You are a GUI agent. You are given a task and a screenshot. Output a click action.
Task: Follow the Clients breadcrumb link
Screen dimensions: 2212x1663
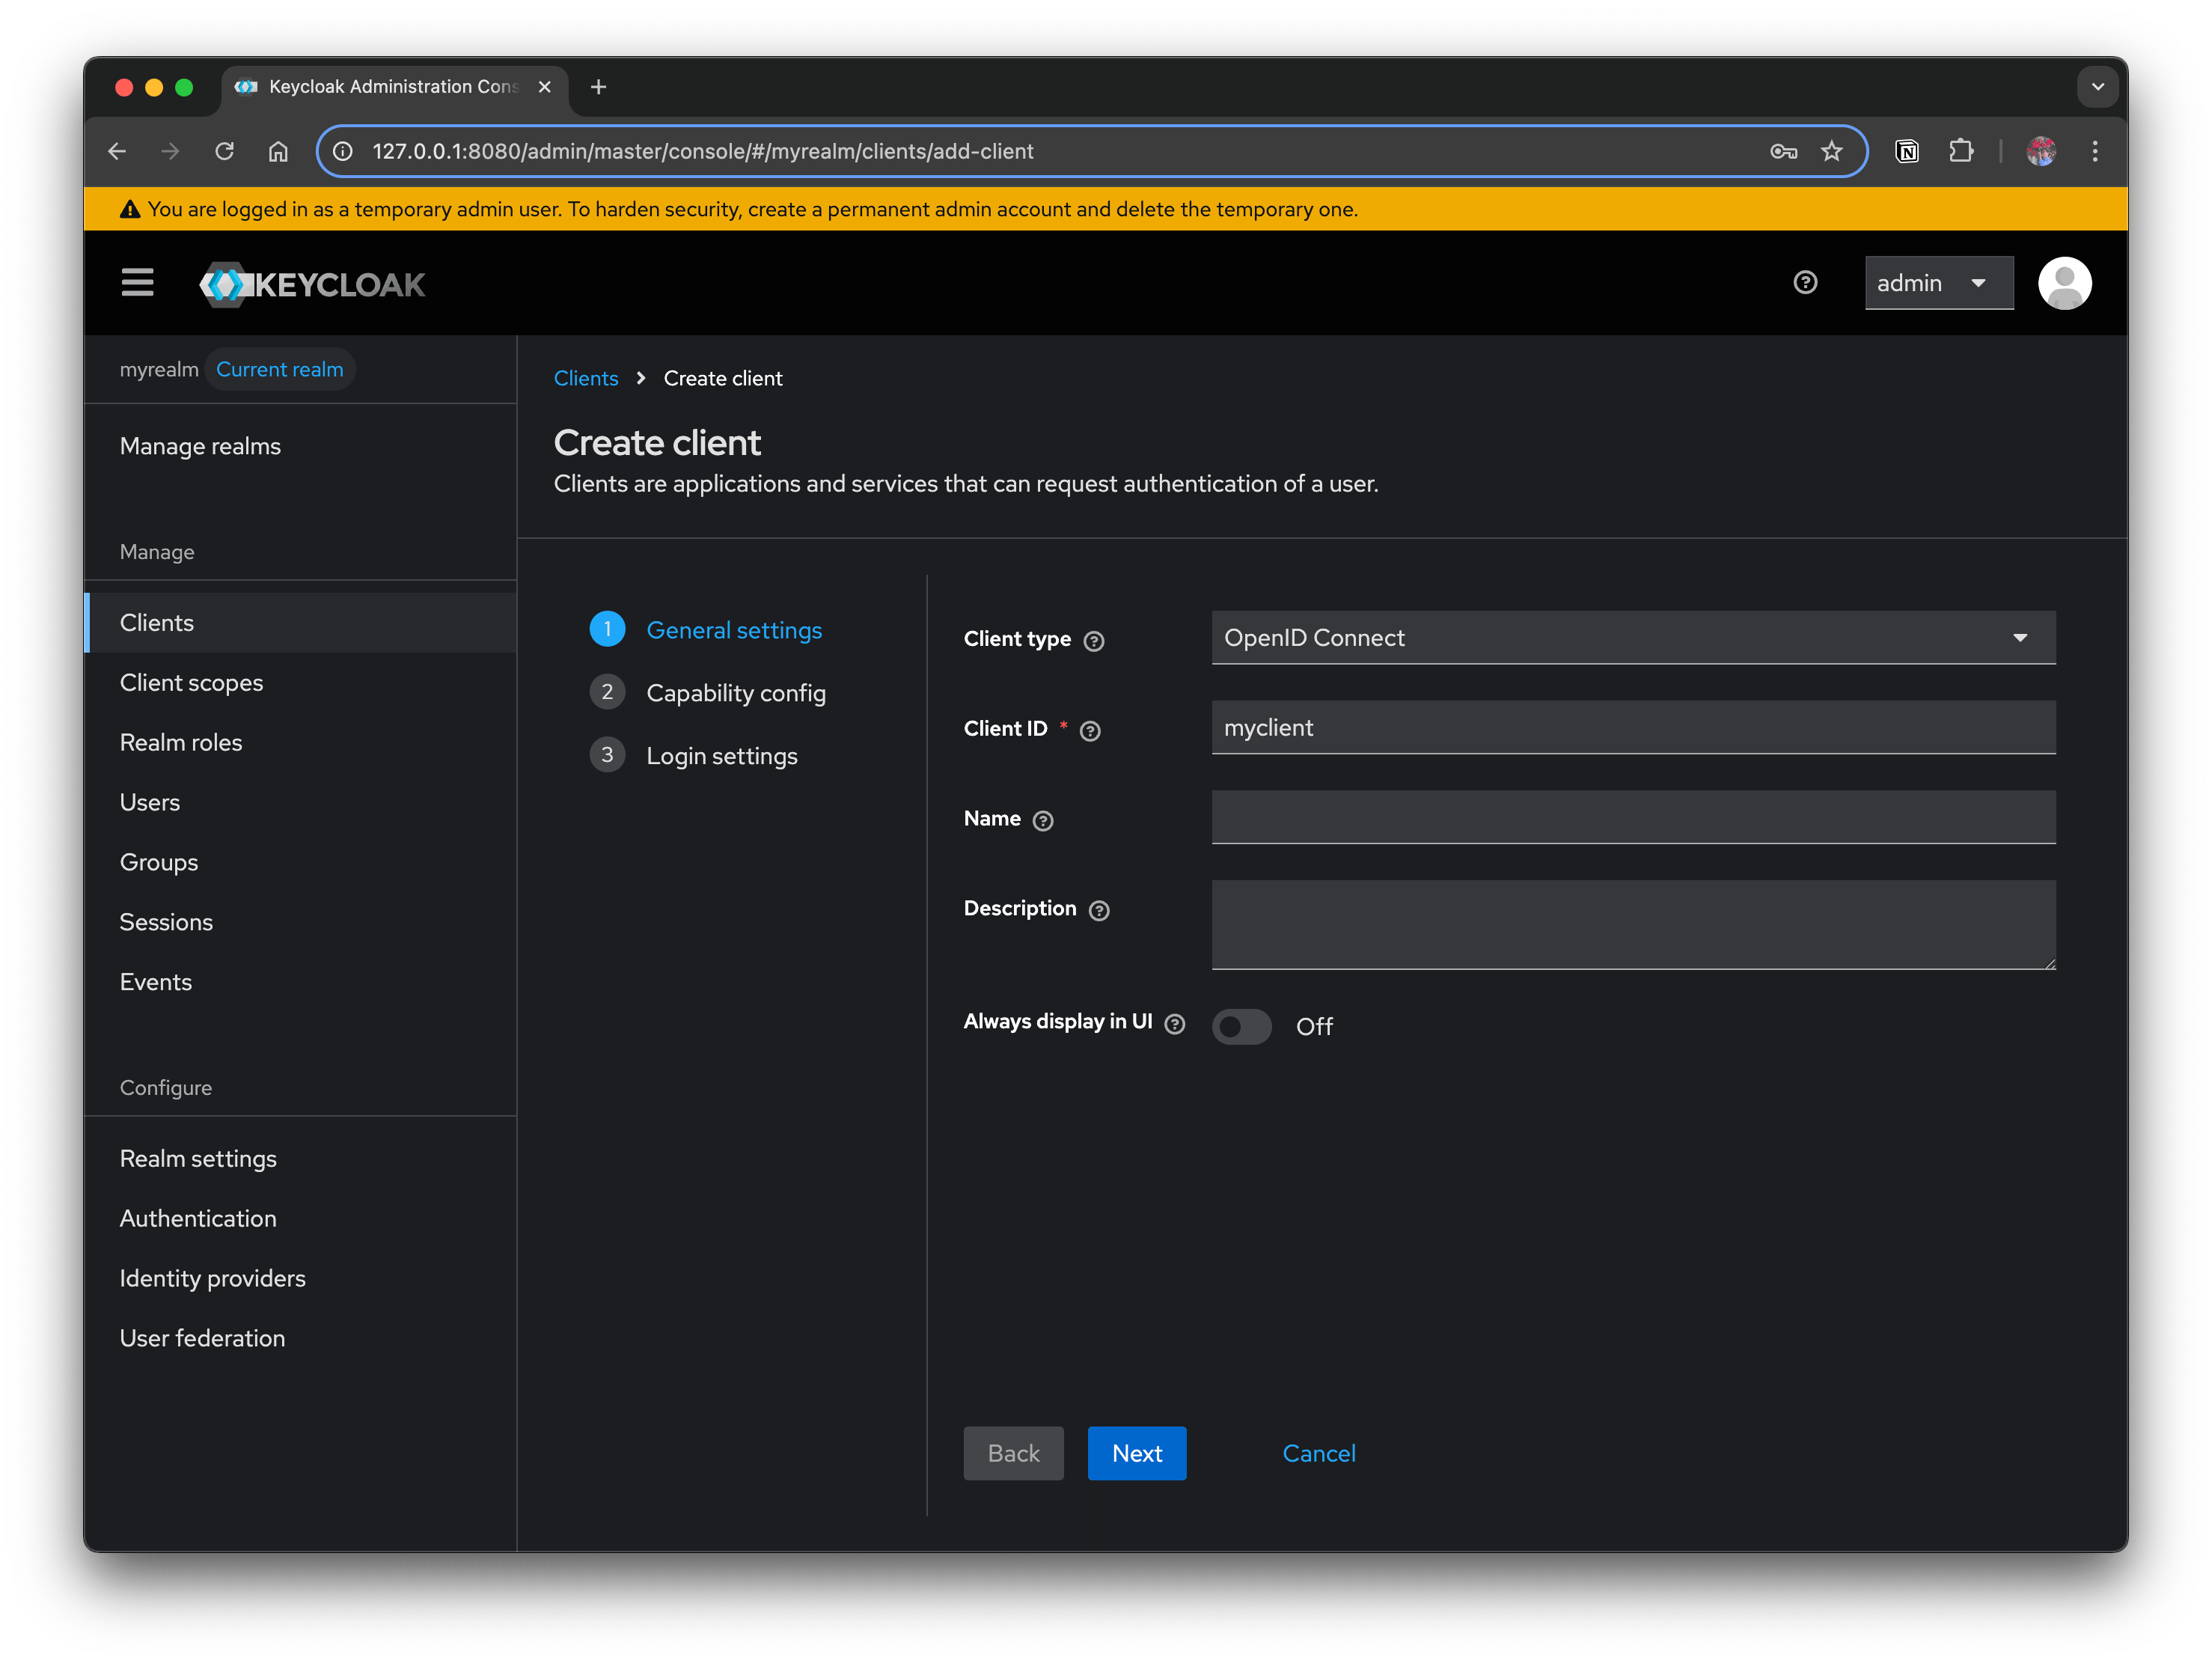click(x=586, y=379)
